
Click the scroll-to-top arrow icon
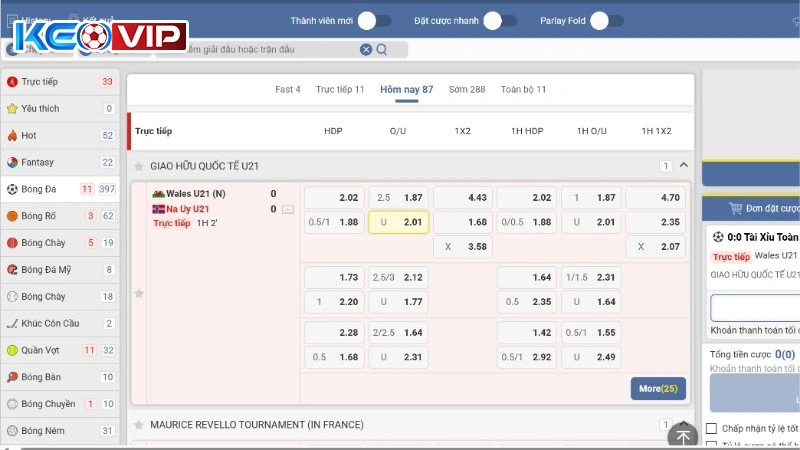(x=684, y=435)
